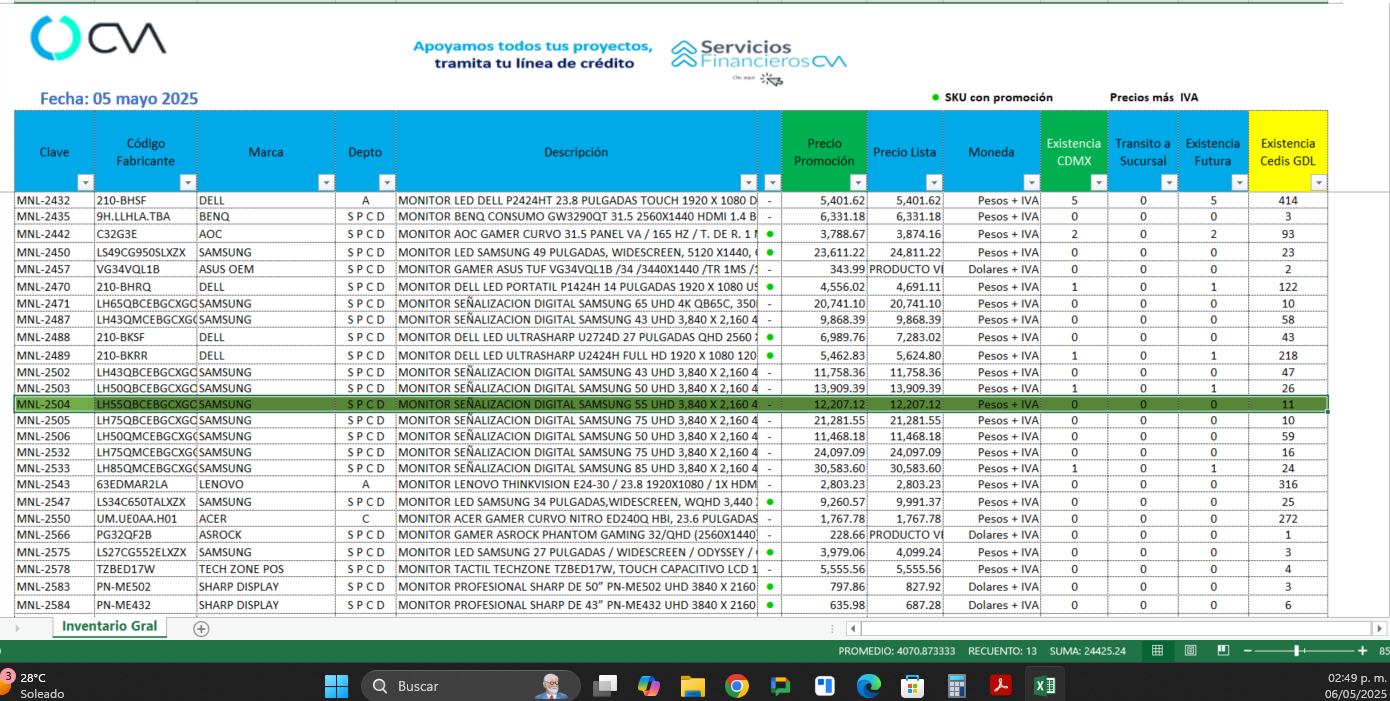
Task: Open the green chat app on taskbar
Action: tap(781, 686)
